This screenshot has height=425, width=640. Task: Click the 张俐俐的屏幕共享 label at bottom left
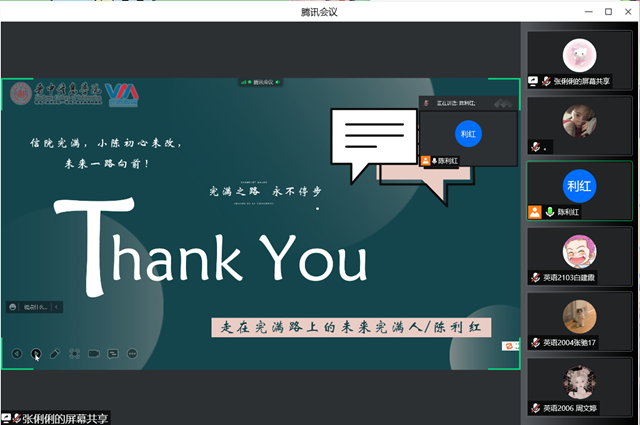coord(62,418)
